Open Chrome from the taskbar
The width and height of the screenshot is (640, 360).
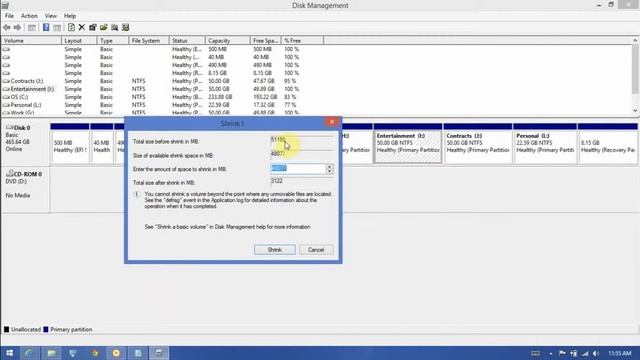[95, 353]
